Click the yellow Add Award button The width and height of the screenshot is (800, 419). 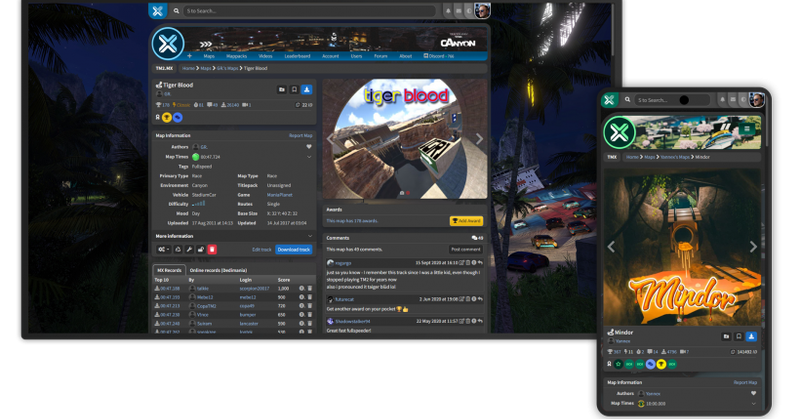click(x=466, y=221)
